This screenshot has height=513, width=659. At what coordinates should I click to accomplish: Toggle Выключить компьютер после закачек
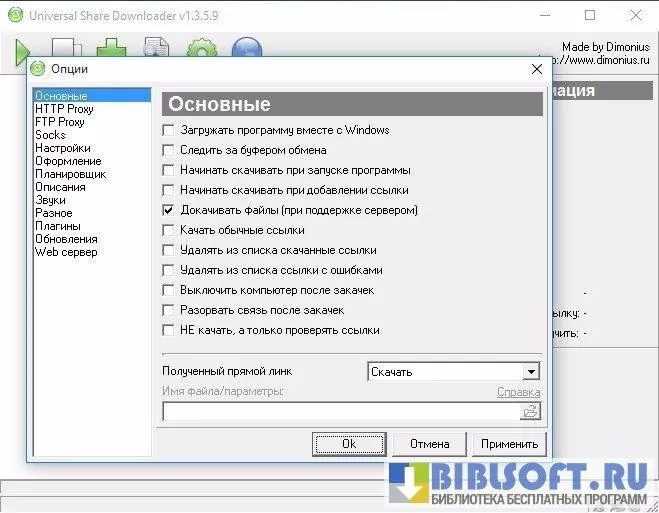click(x=168, y=290)
